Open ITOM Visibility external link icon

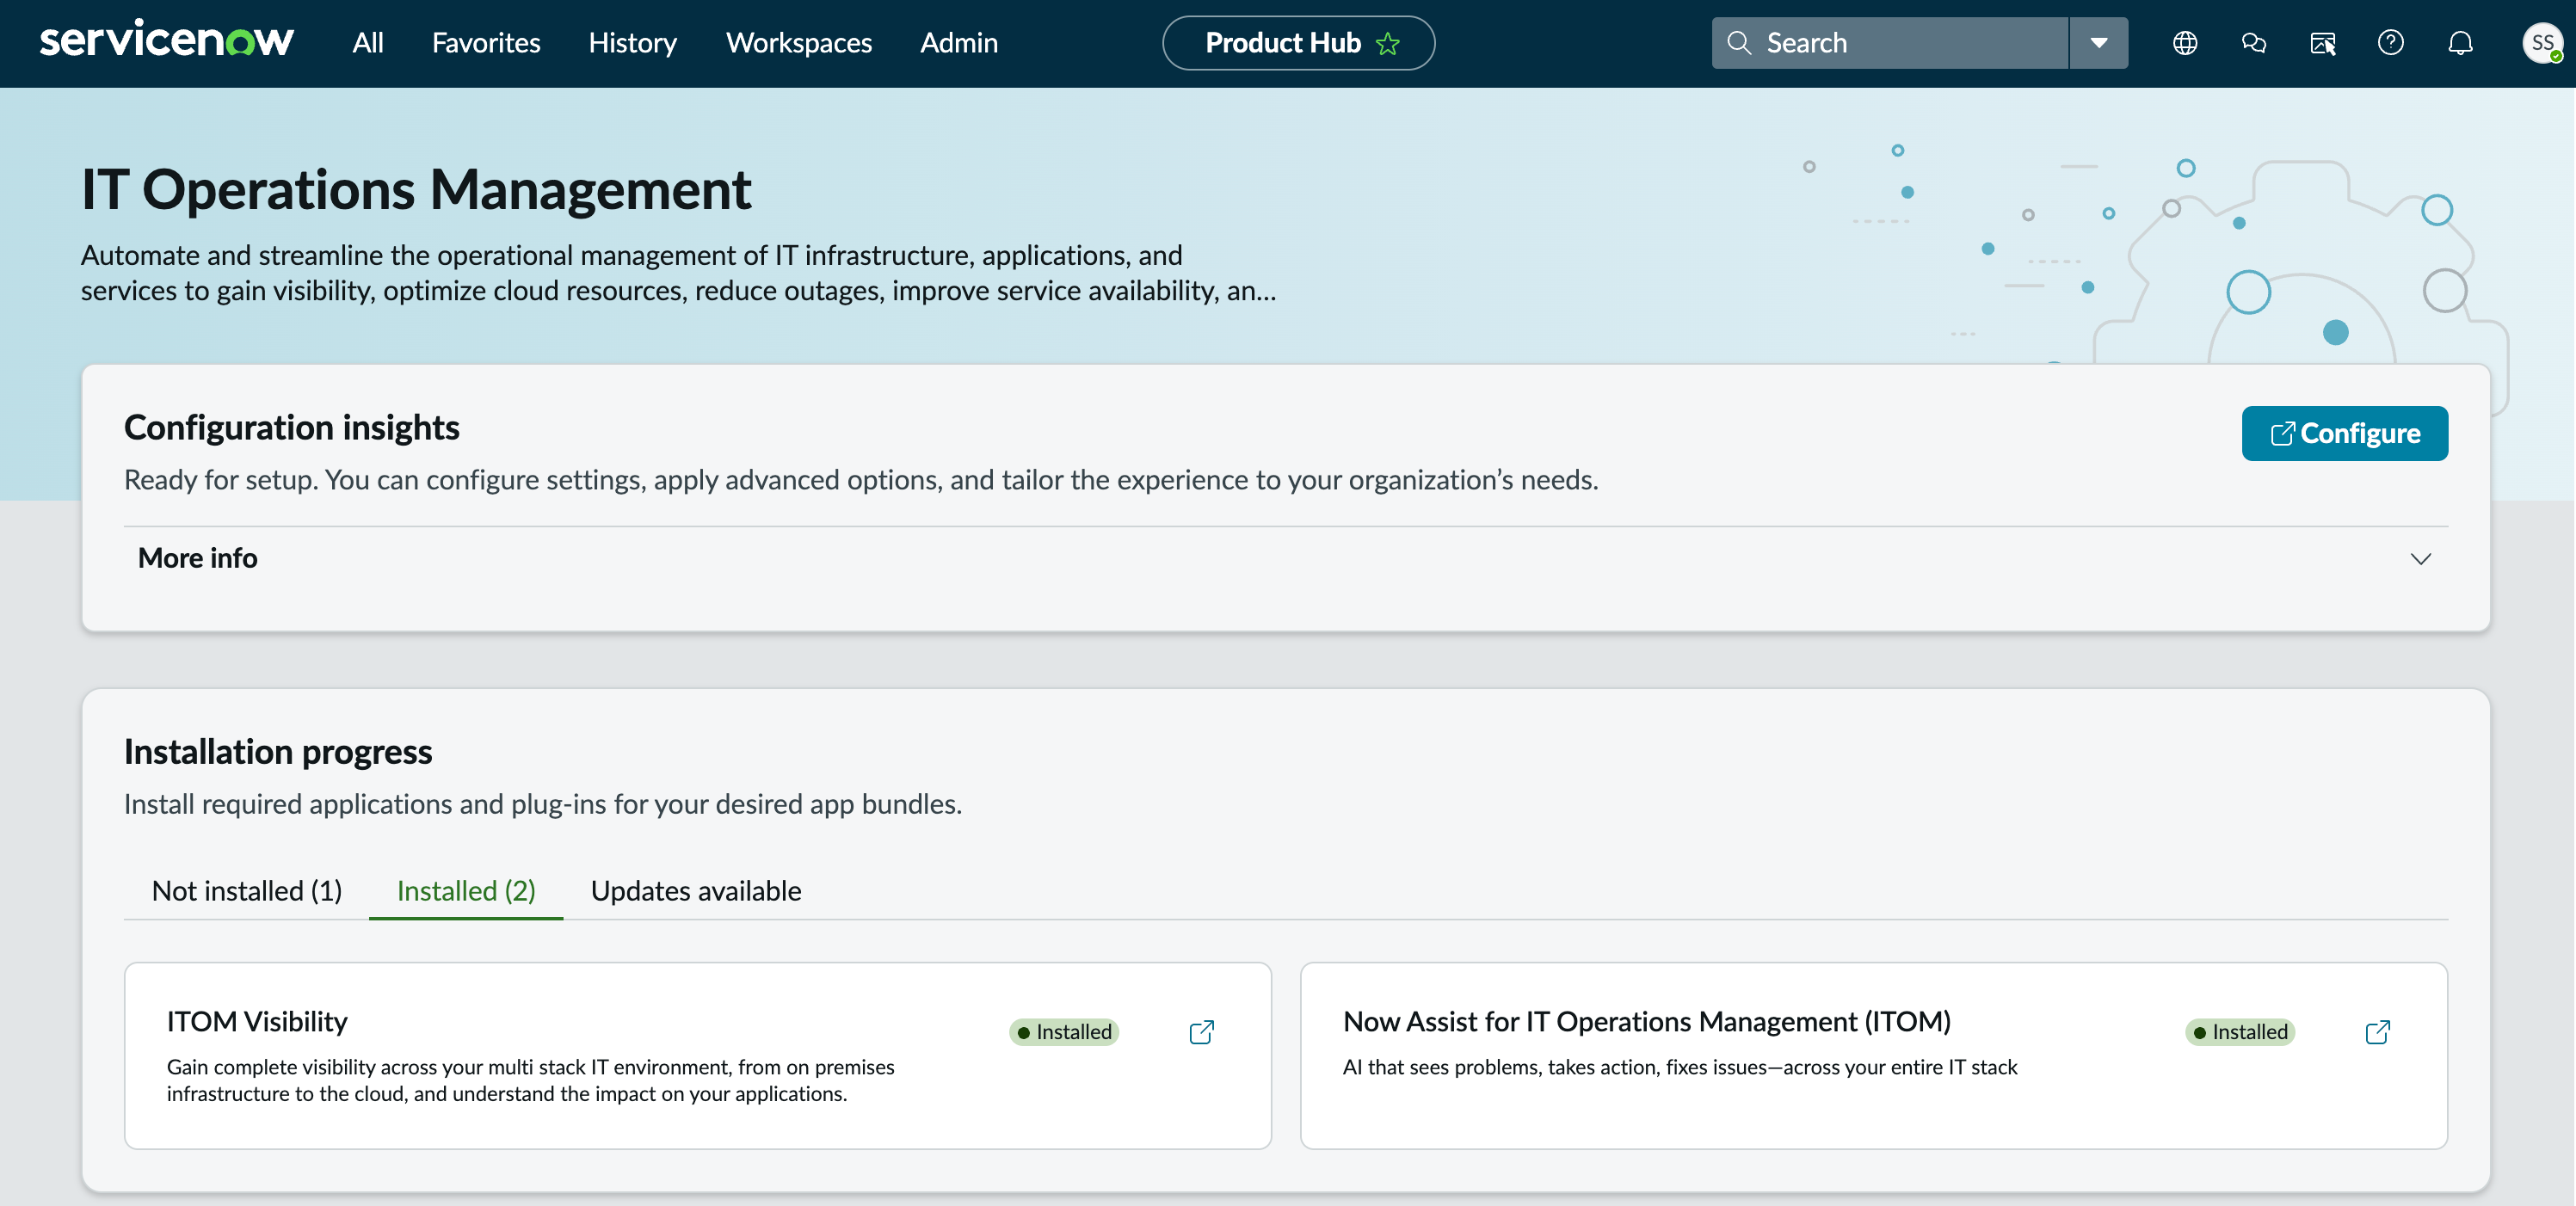click(x=1202, y=1032)
